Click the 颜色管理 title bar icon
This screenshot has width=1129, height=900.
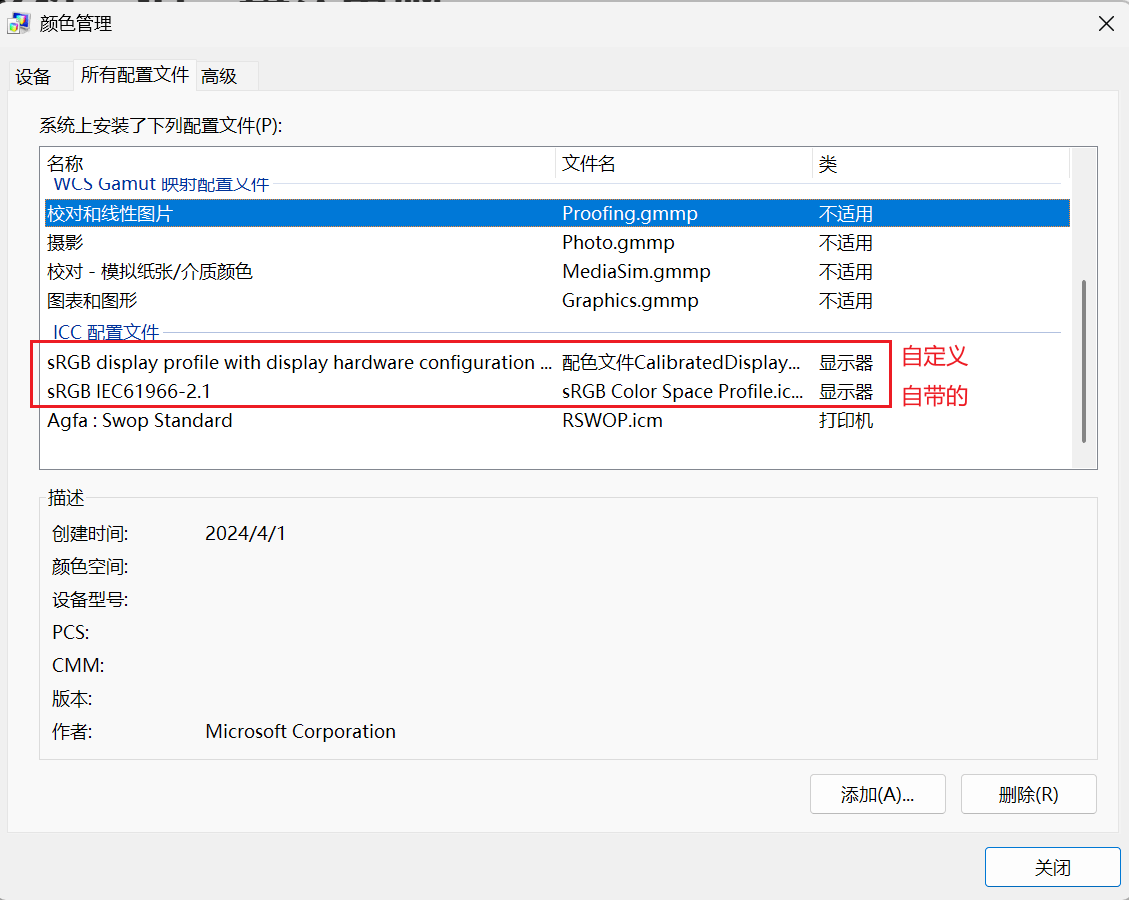(x=18, y=22)
